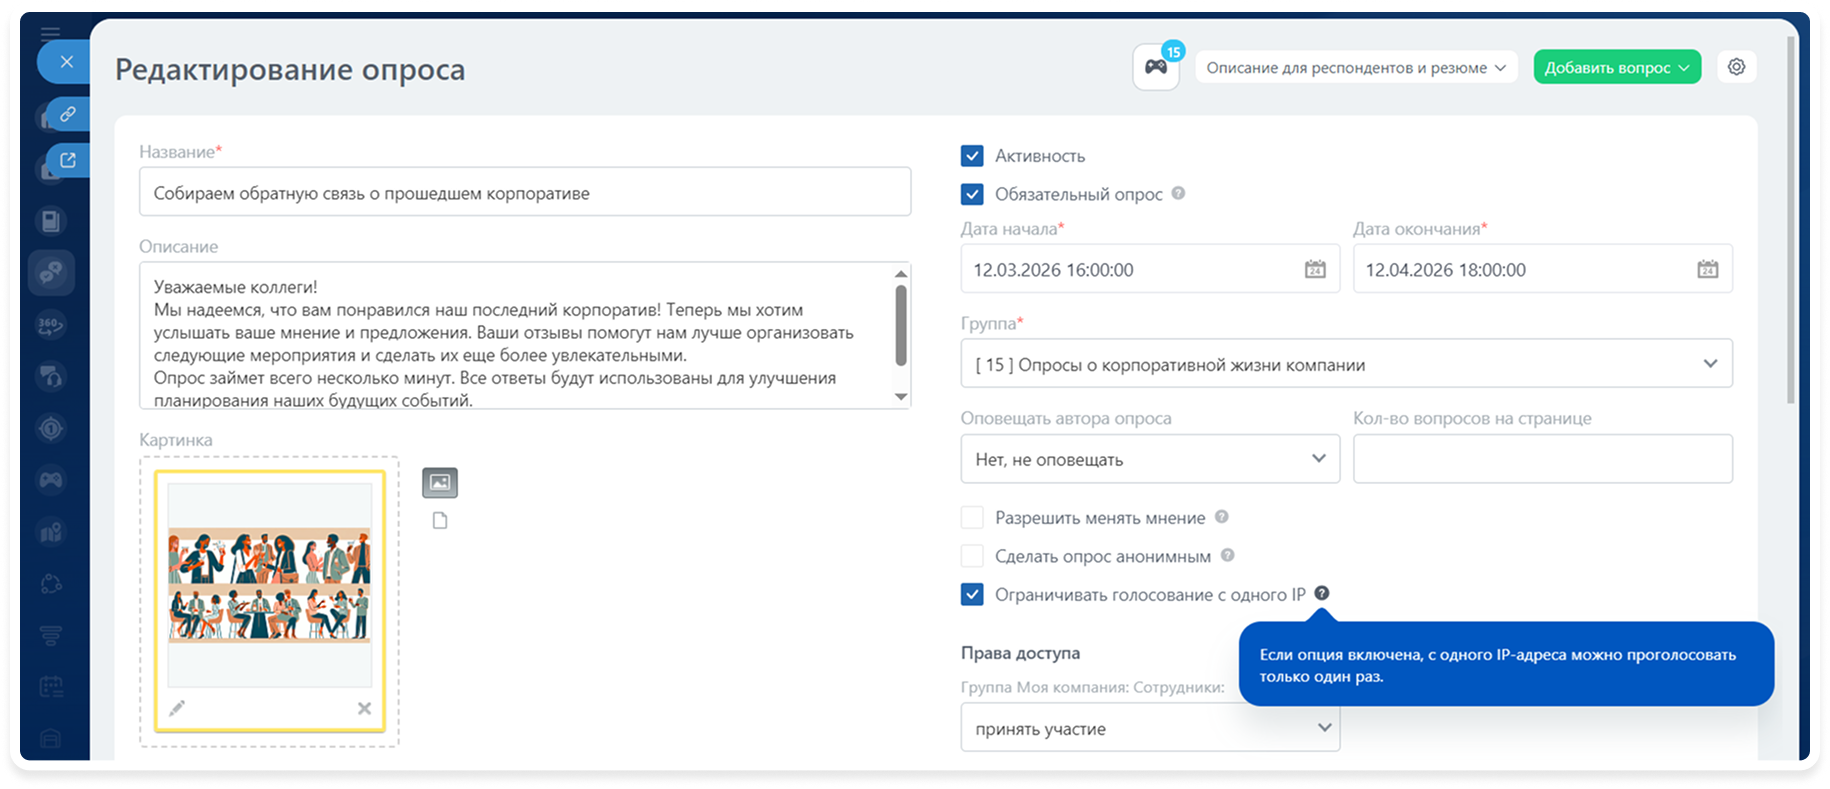This screenshot has width=1830, height=789.
Task: Click the page vertical scrollbar
Action: click(1790, 220)
